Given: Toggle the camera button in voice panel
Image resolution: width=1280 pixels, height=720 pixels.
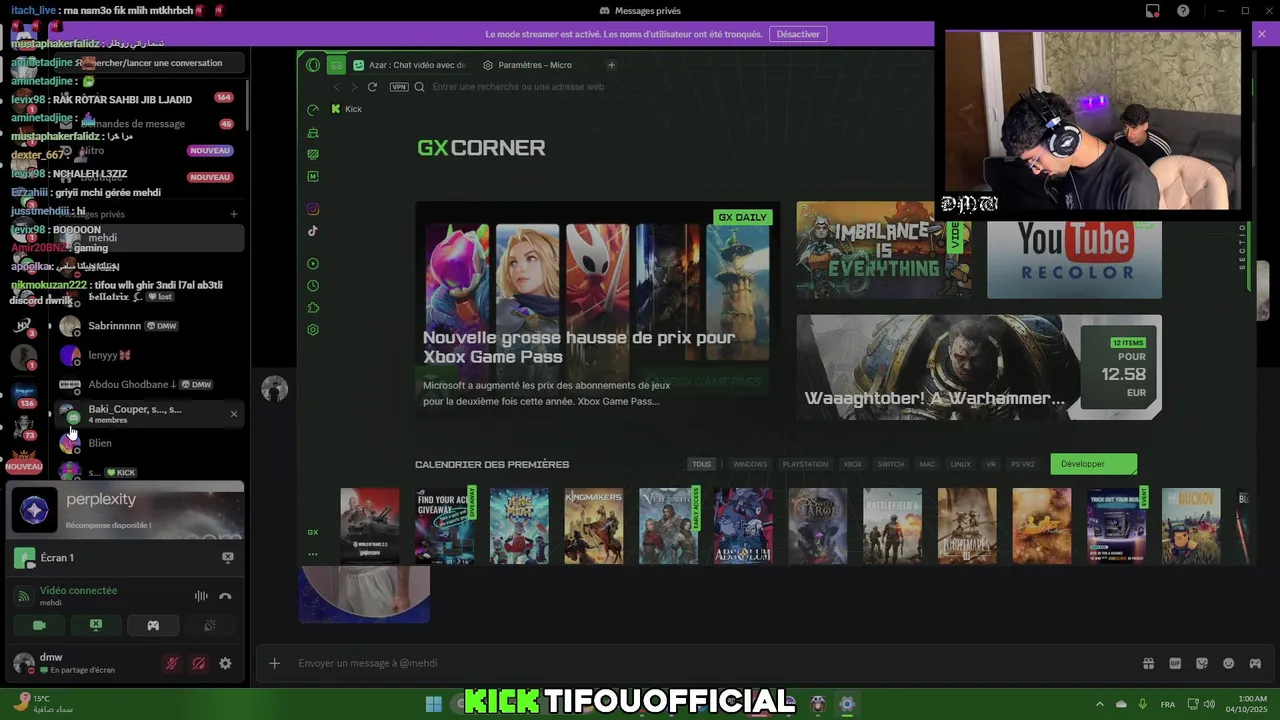Looking at the screenshot, I should [x=39, y=625].
